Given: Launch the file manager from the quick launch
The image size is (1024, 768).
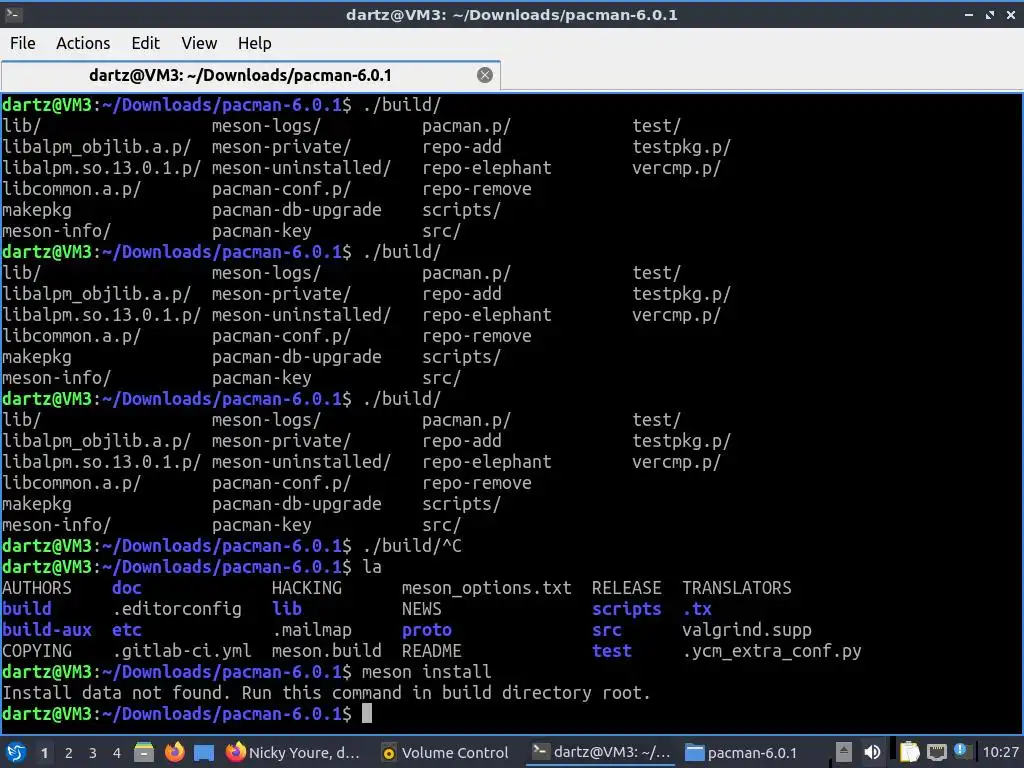Looking at the screenshot, I should [x=144, y=752].
